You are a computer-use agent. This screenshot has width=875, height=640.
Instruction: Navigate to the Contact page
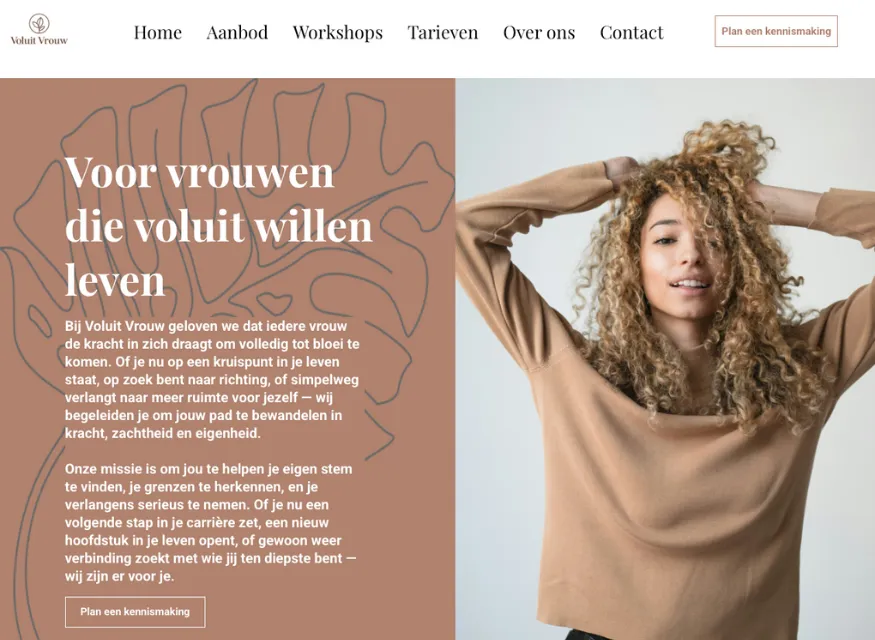coord(631,32)
